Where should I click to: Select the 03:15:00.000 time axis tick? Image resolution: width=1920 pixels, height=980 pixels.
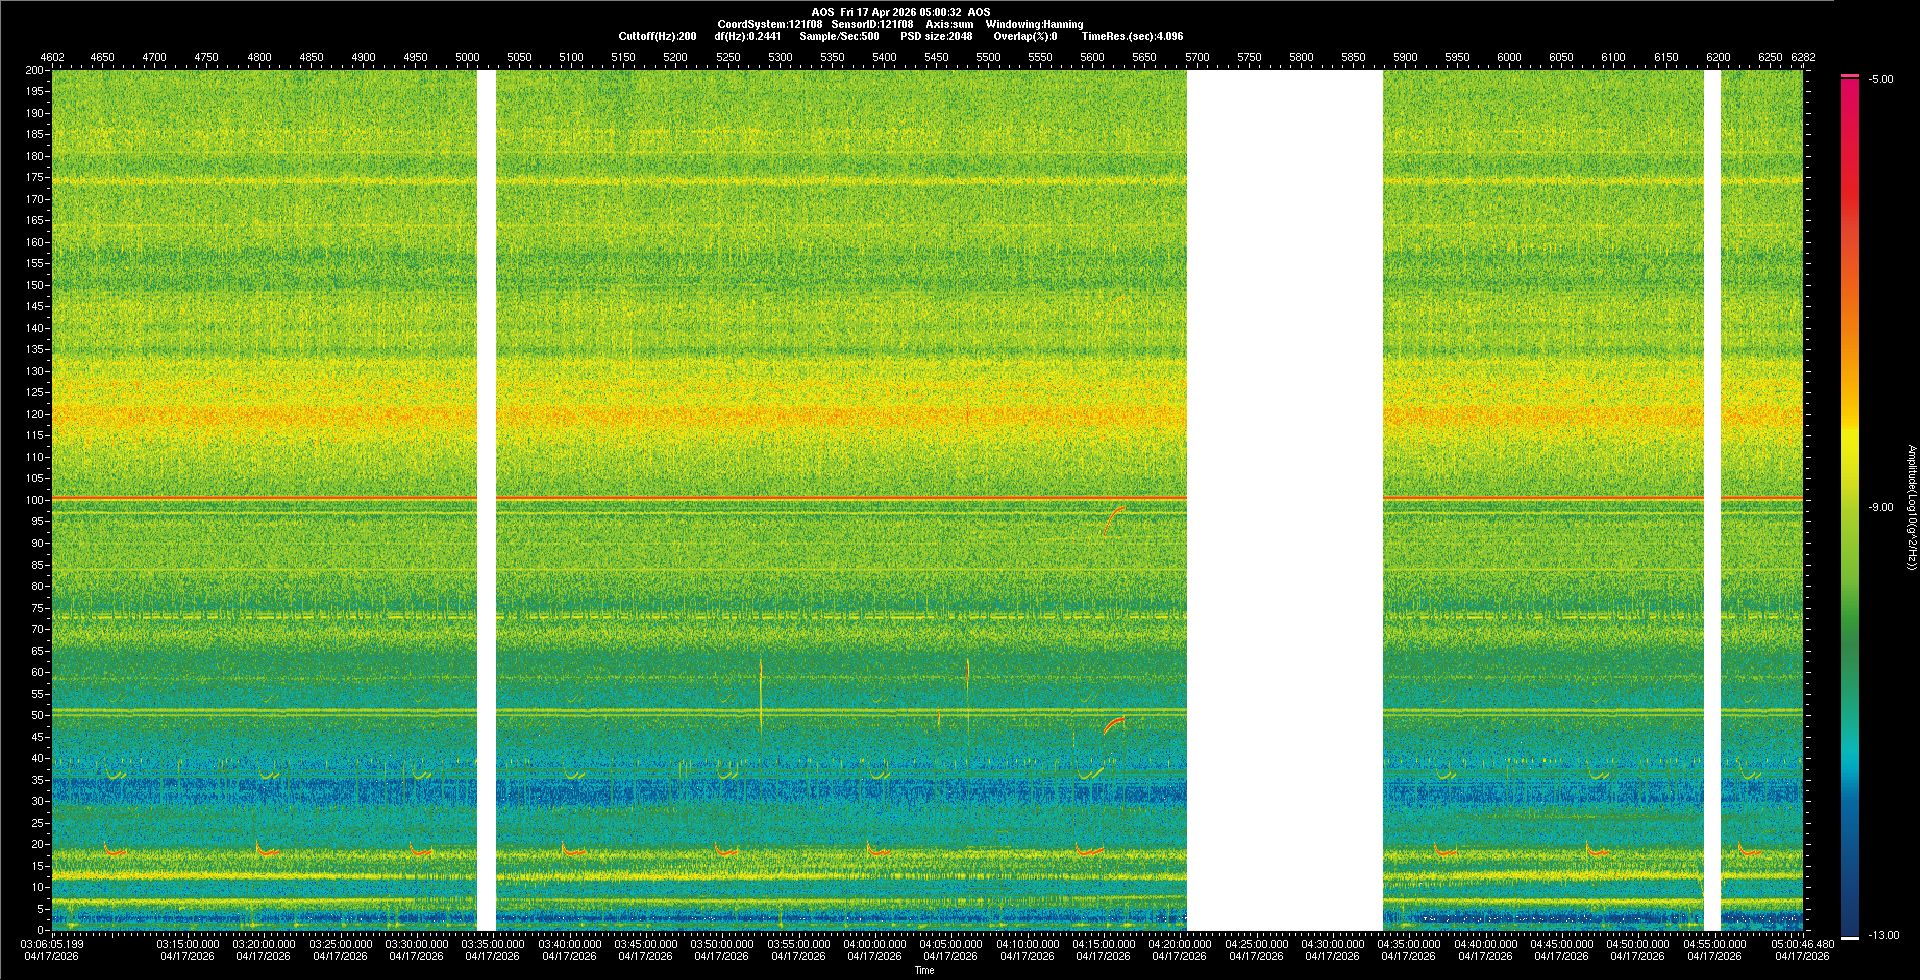coord(188,944)
